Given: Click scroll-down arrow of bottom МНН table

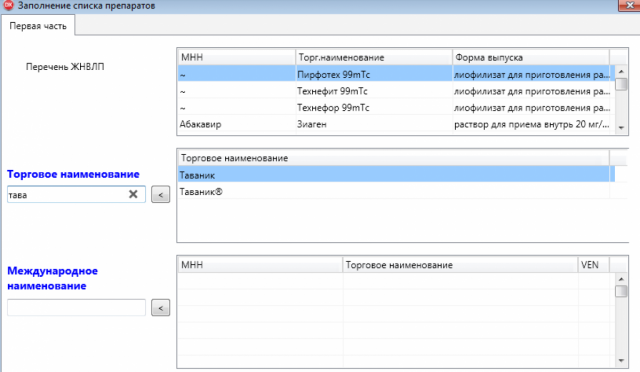Looking at the screenshot, I should pyautogui.click(x=621, y=361).
